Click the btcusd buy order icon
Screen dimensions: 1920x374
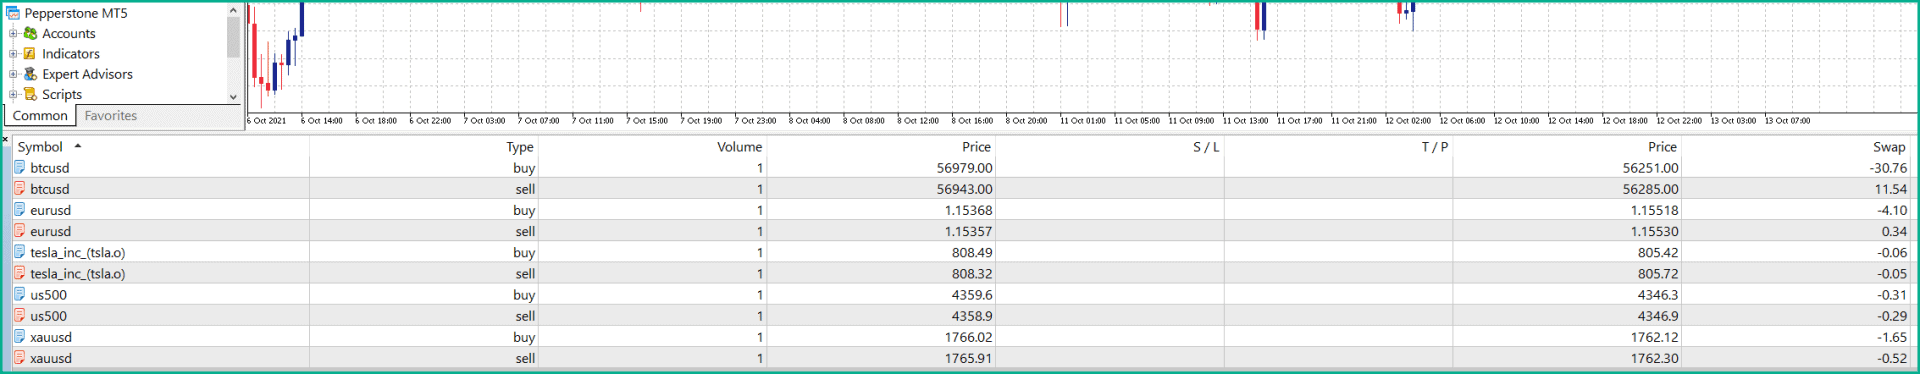19,168
